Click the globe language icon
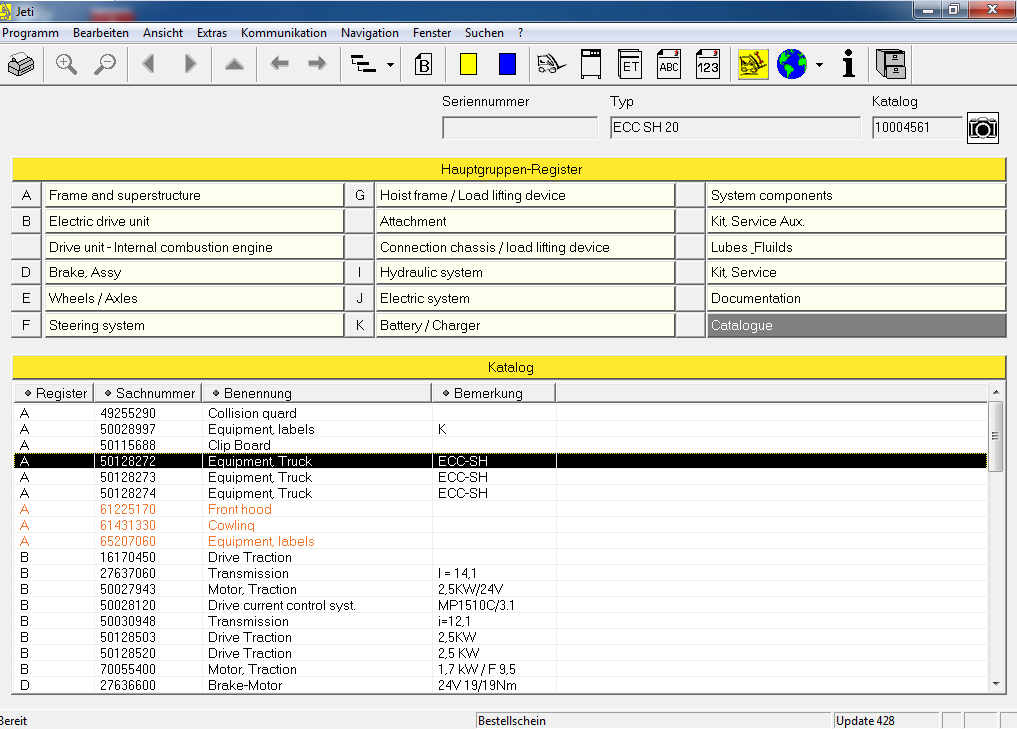Viewport: 1017px width, 729px height. coord(791,65)
